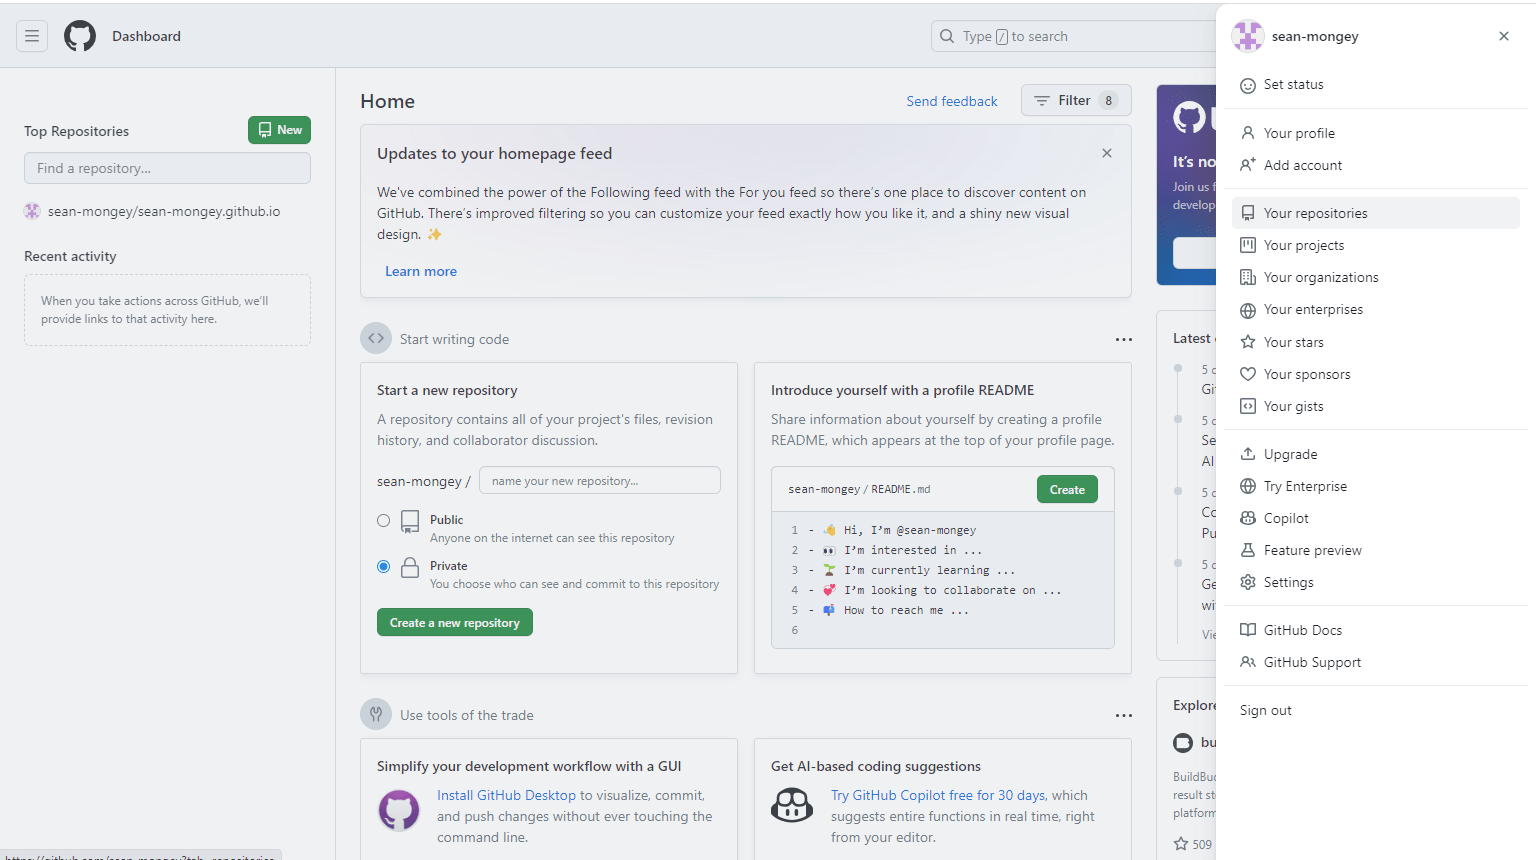This screenshot has width=1536, height=860.
Task: Click Install GitHub Desktop link
Action: [506, 795]
